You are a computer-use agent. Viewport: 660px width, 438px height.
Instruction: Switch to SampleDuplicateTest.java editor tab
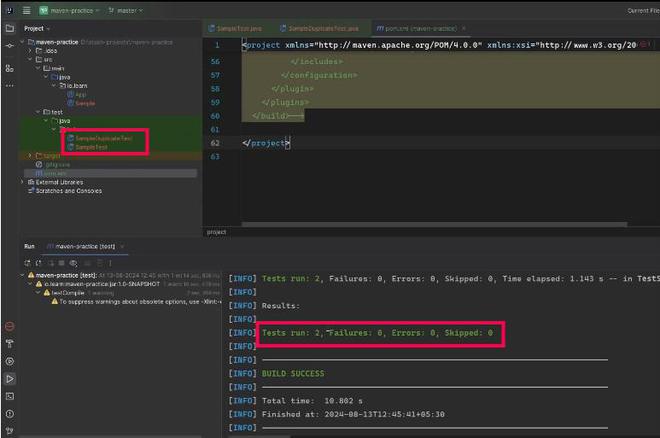319,29
